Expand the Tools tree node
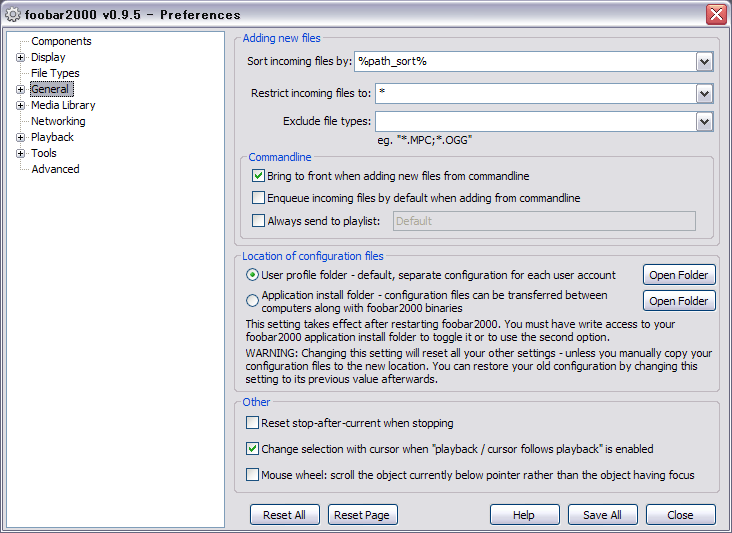Screen dimensions: 732x533 [20, 153]
